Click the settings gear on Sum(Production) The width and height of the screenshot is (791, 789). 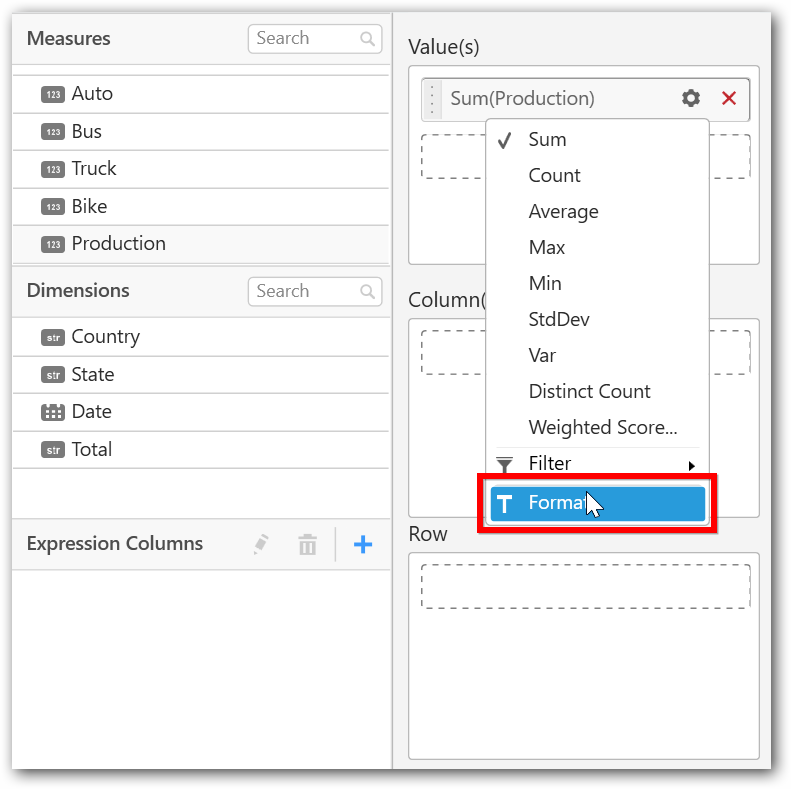tap(691, 98)
